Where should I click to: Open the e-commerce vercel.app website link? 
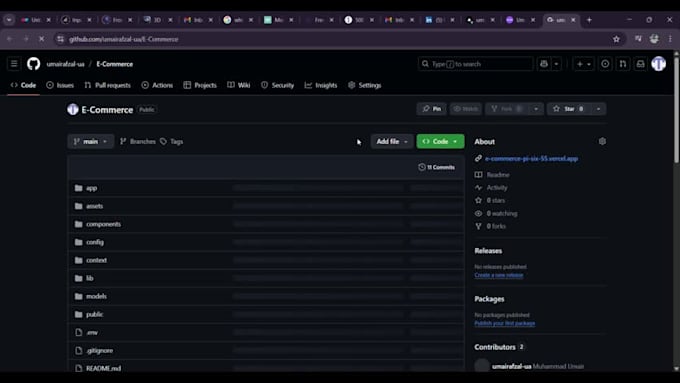[531, 159]
